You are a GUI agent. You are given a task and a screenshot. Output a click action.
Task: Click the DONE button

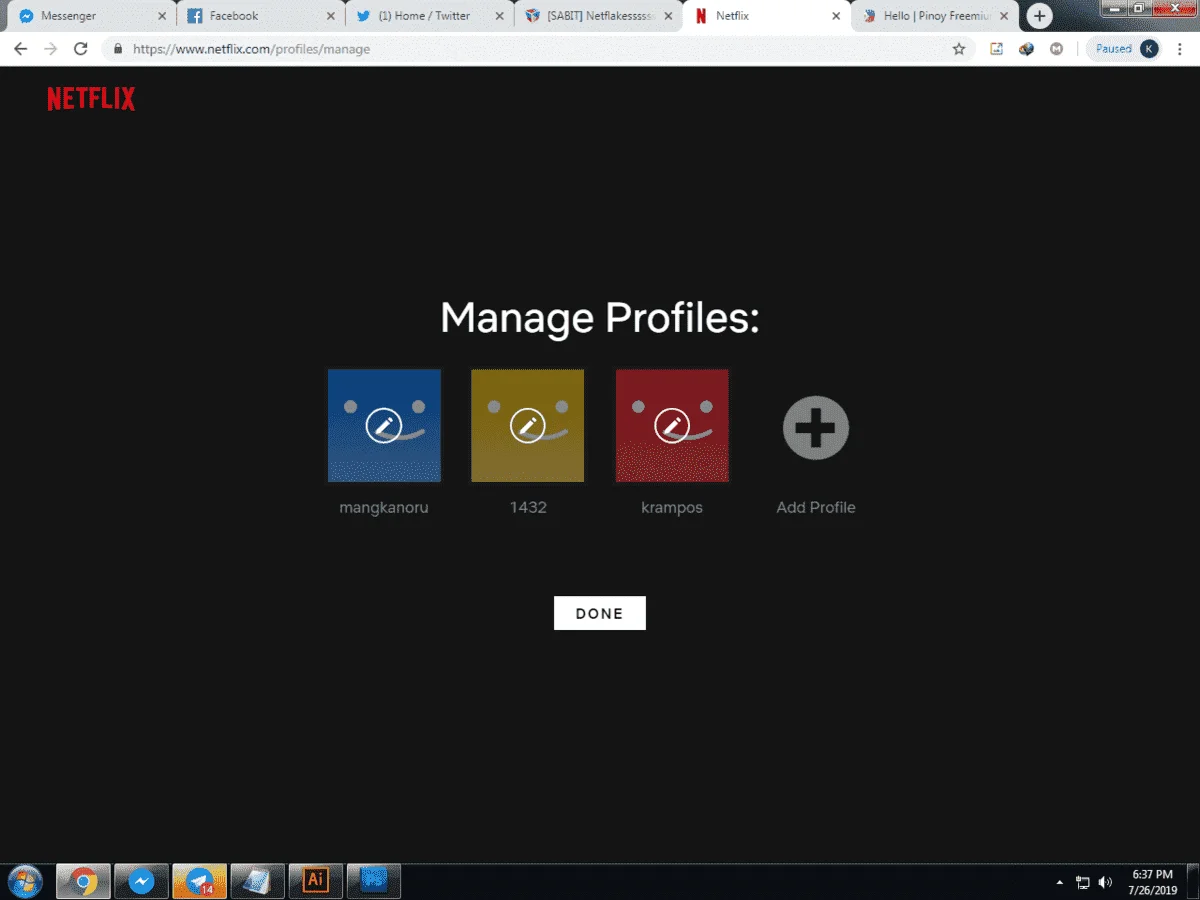coord(600,613)
